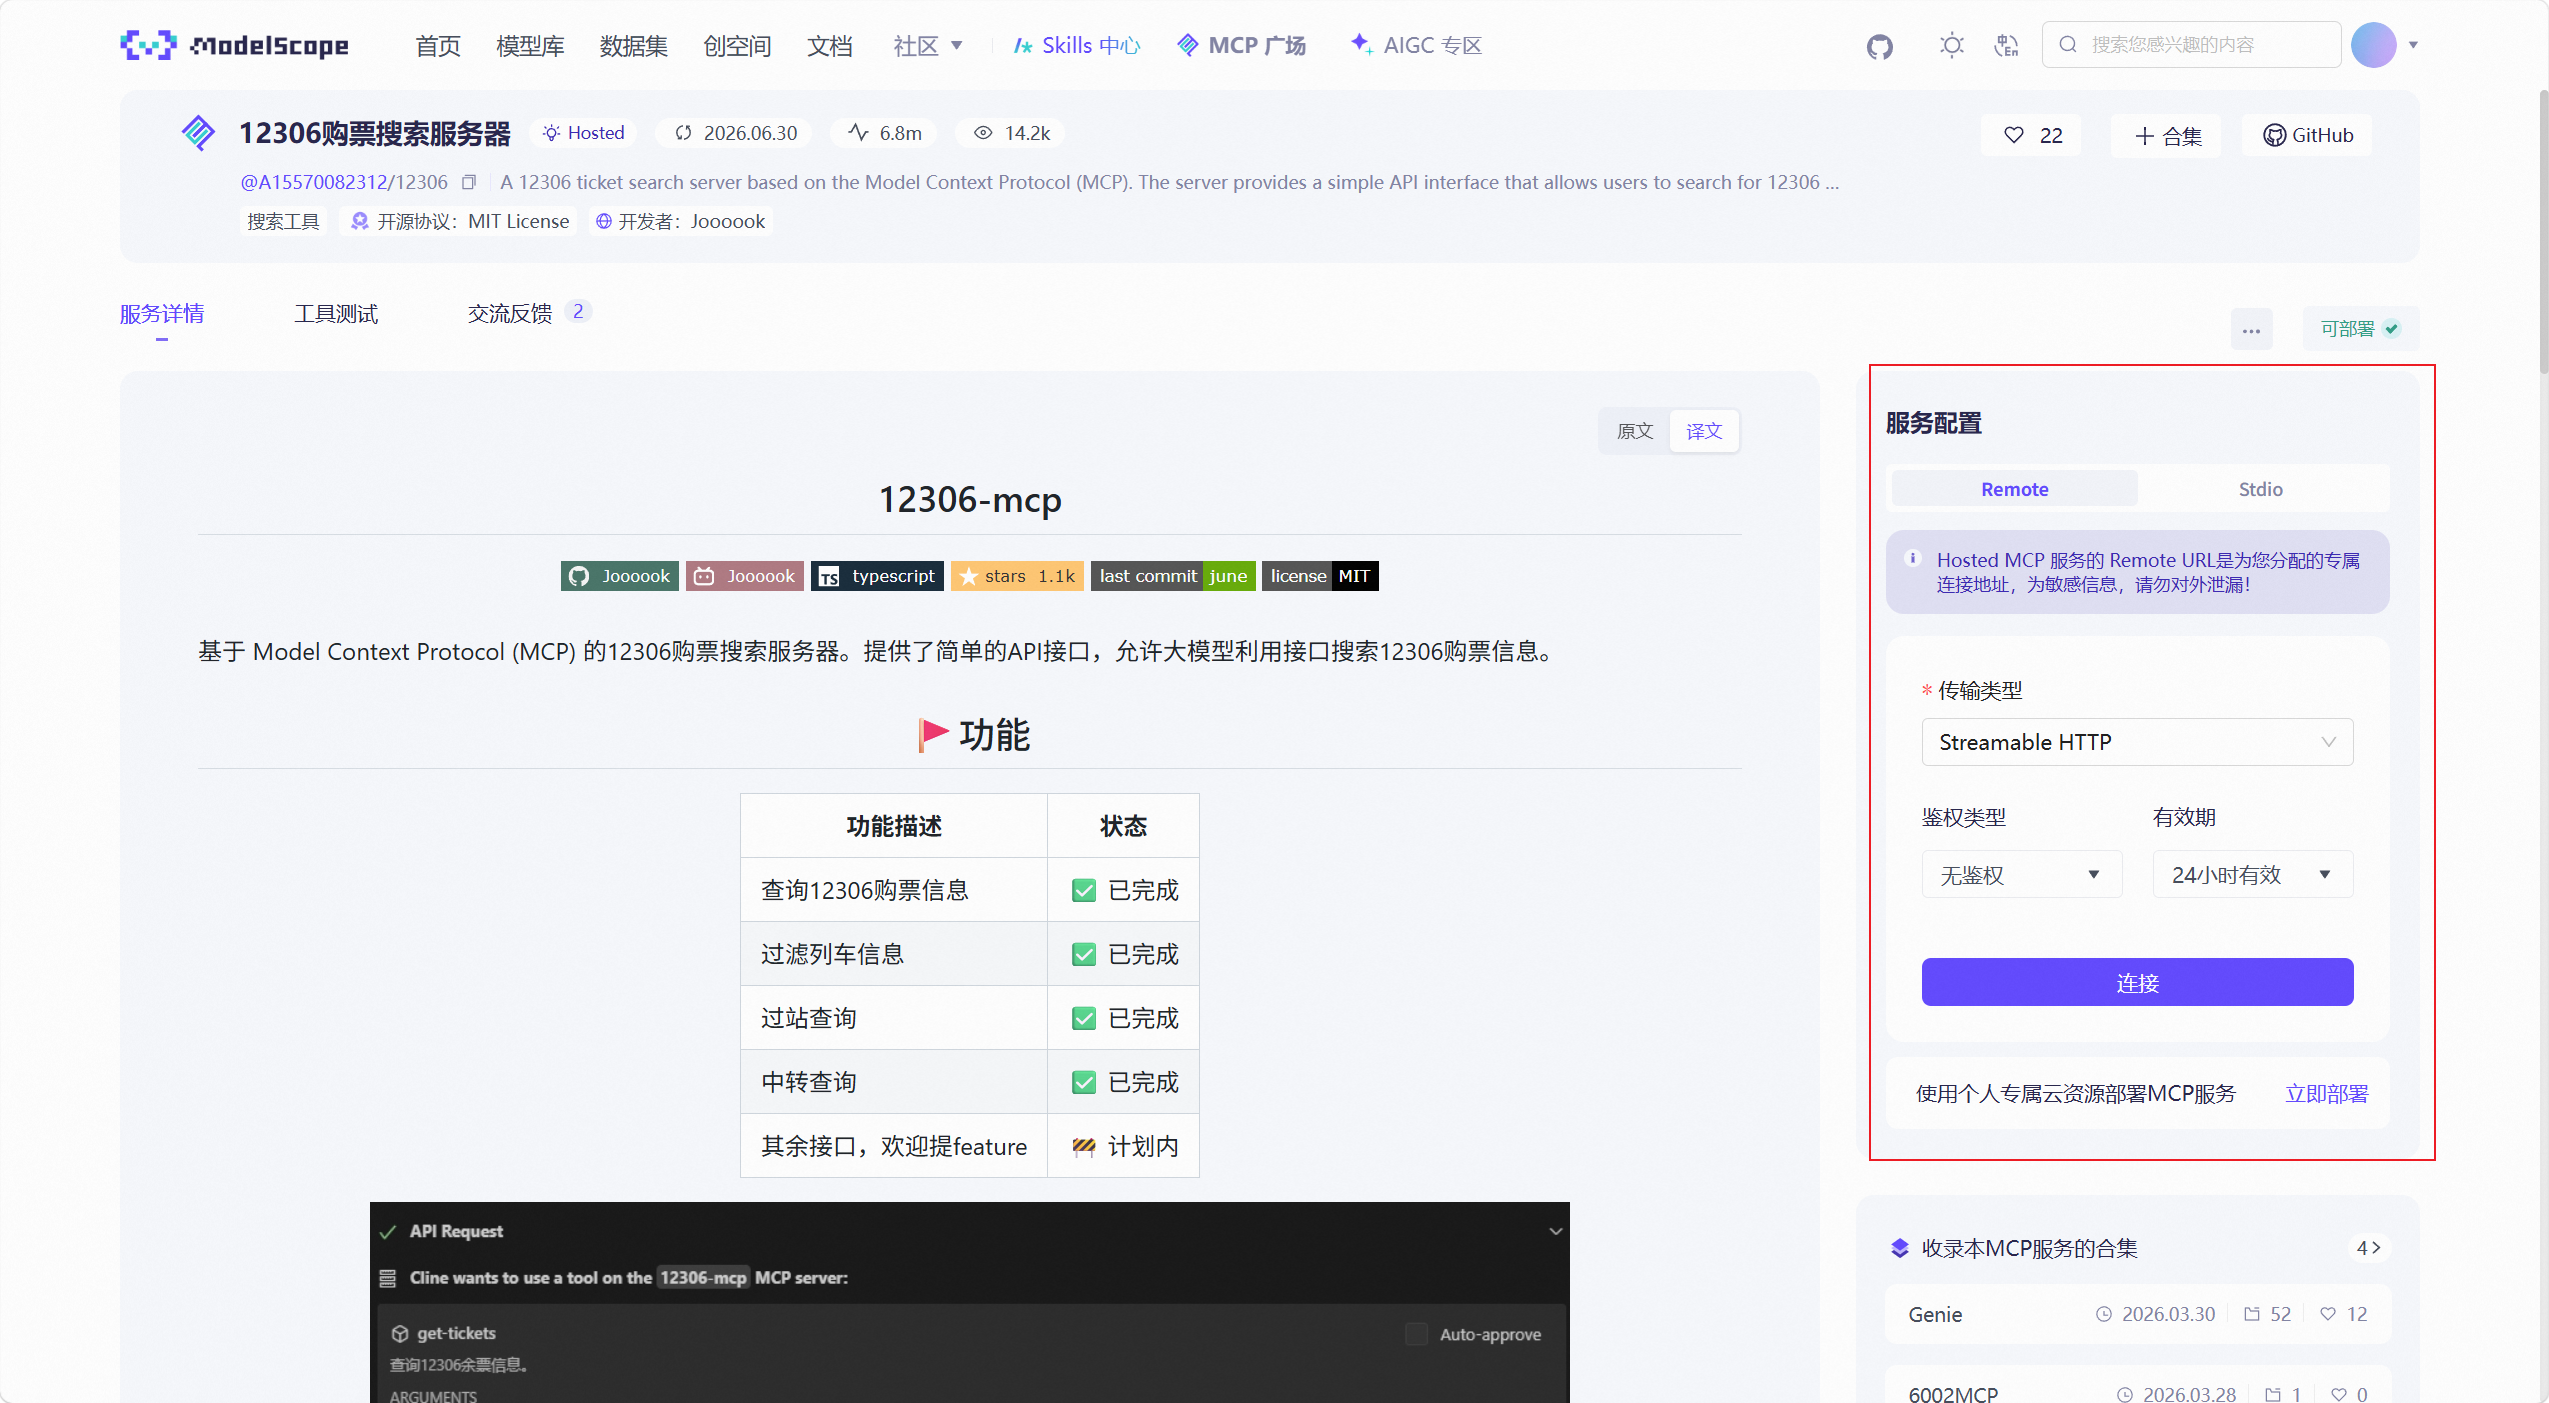Click the 开源协议 MIT License tag
Screen dimensions: 2549x1403
point(460,221)
